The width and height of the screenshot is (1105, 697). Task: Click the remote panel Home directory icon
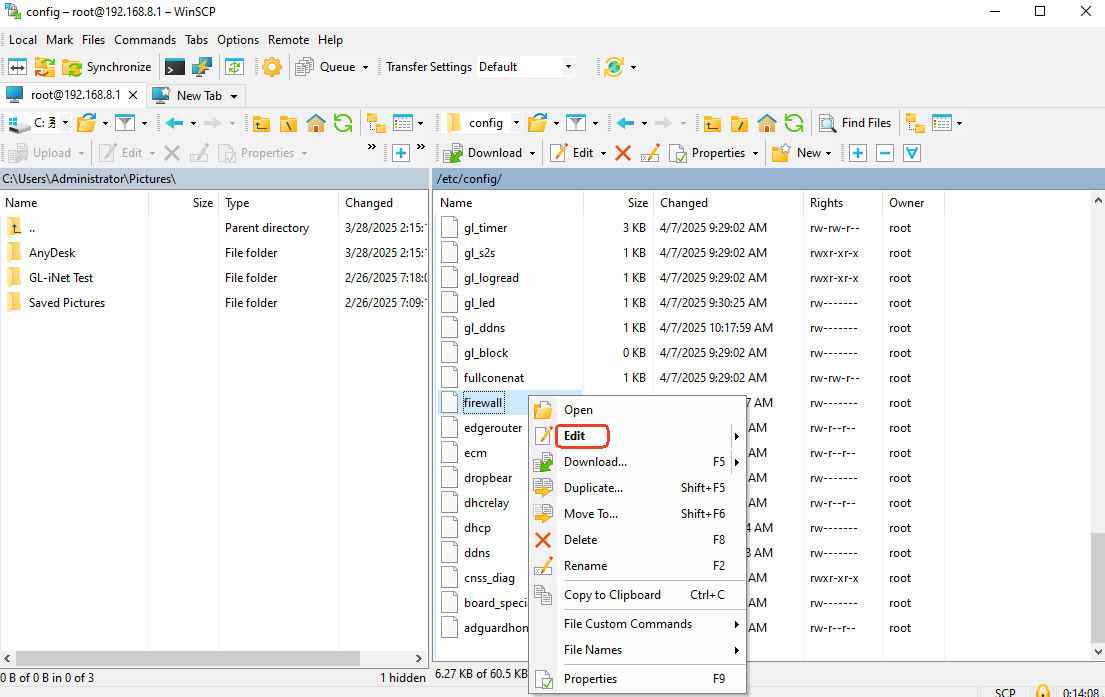coord(767,123)
